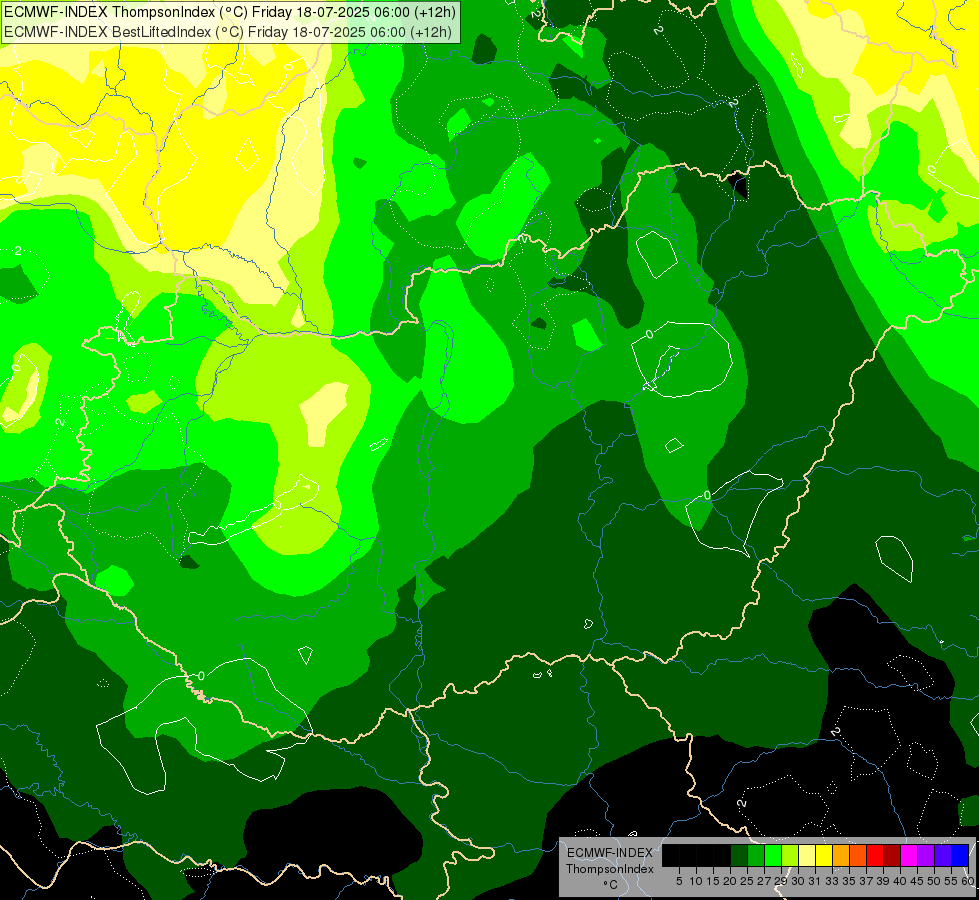Viewport: 979px width, 900px height.
Task: Click legend scale value 15
Action: [713, 881]
